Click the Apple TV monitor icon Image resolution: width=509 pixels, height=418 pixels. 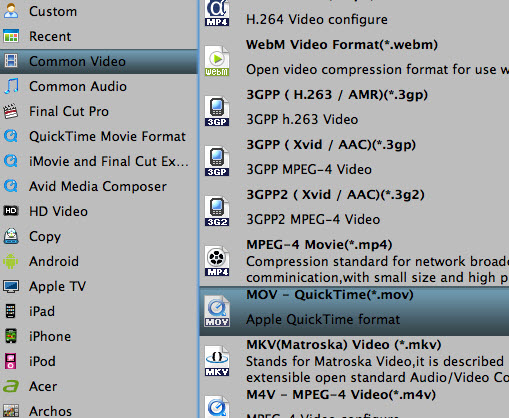point(11,286)
